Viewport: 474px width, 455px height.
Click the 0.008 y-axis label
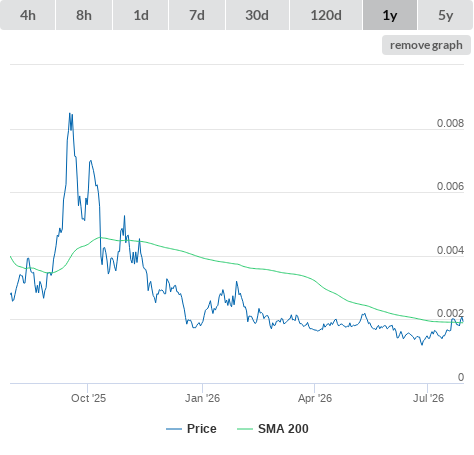click(450, 123)
